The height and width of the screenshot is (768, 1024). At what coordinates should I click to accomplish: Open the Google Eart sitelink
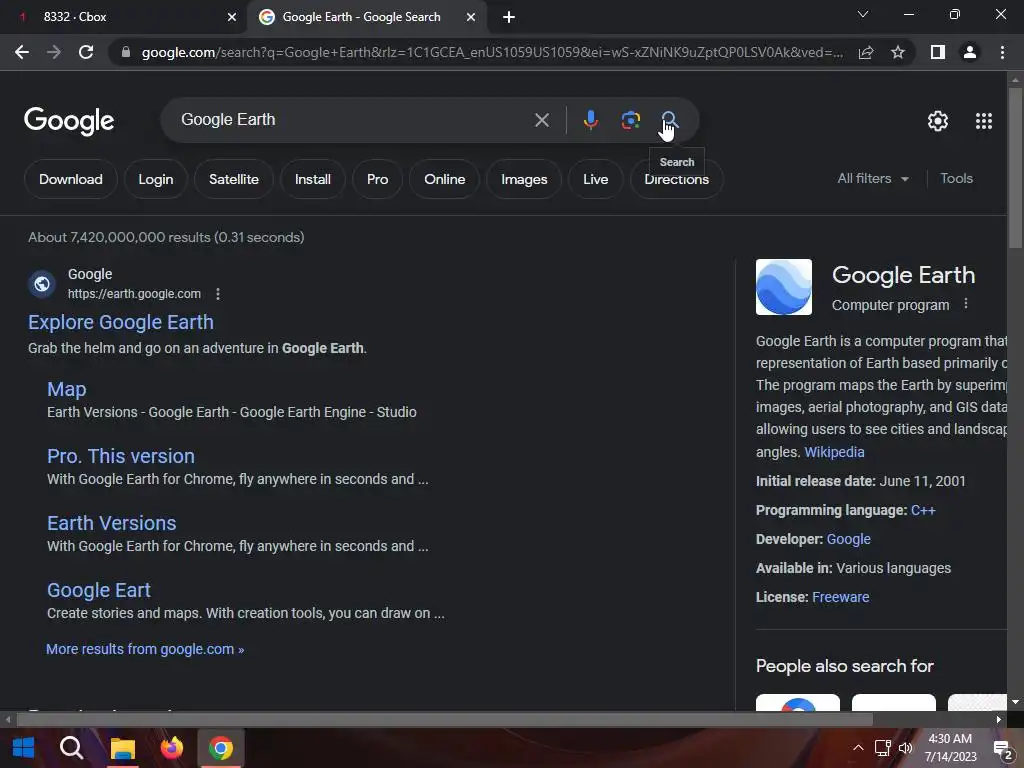coord(99,590)
